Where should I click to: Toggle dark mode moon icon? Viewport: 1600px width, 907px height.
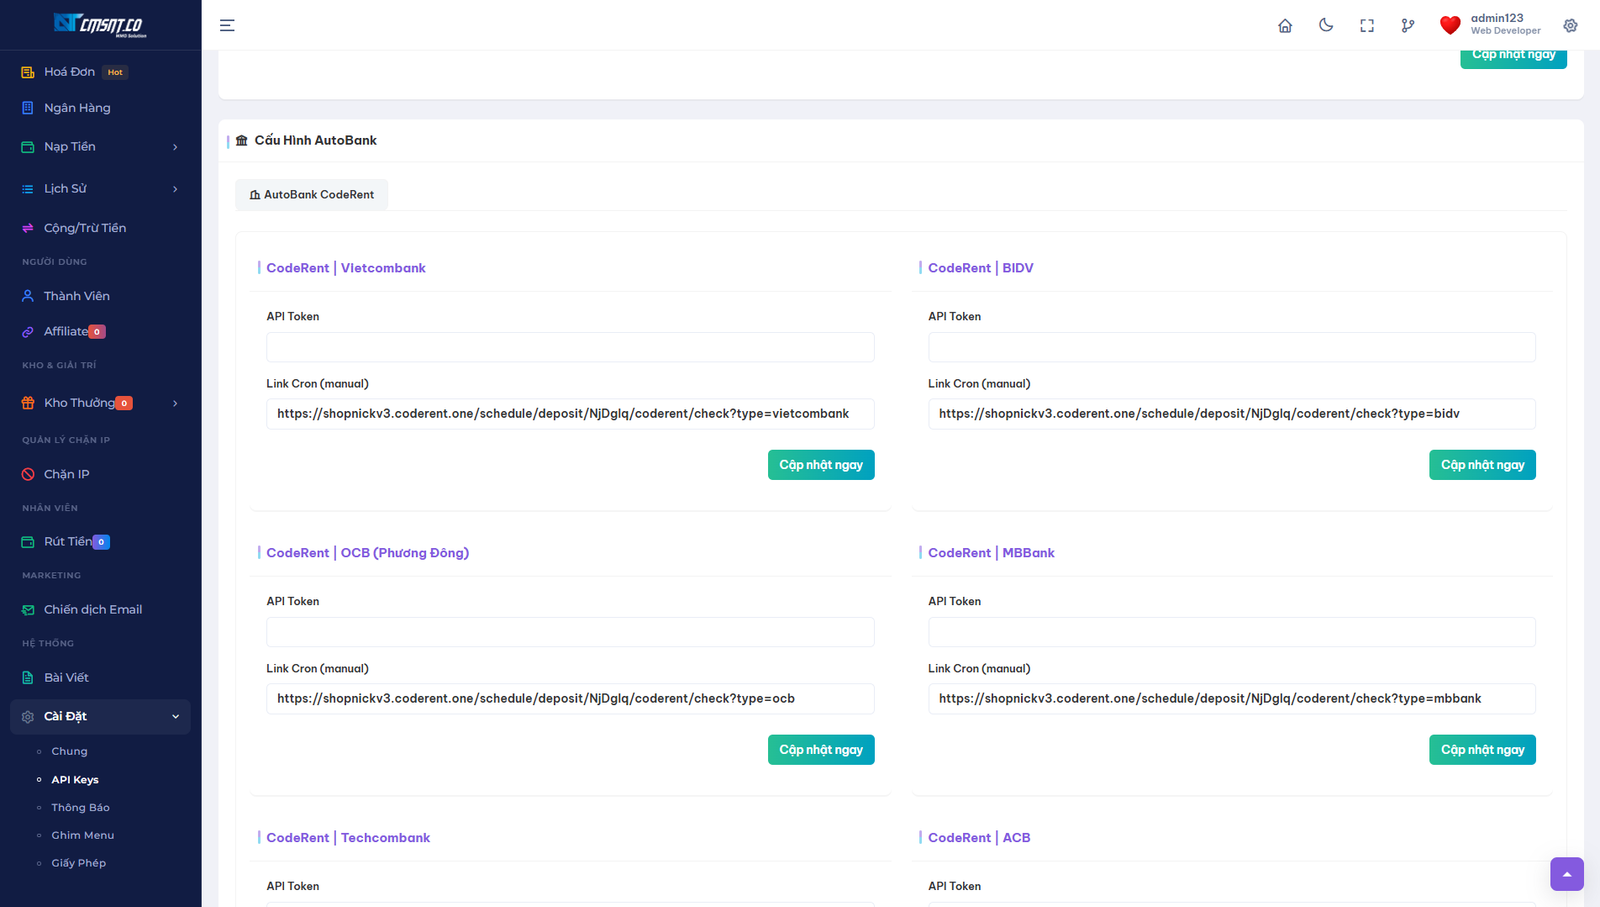coord(1326,26)
